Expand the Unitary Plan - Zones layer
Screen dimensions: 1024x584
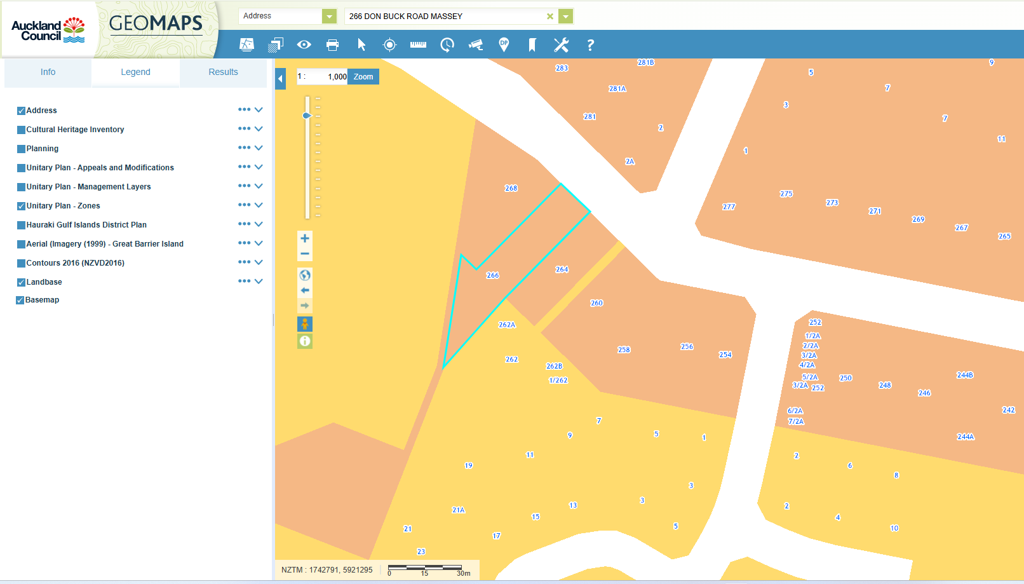pos(259,206)
